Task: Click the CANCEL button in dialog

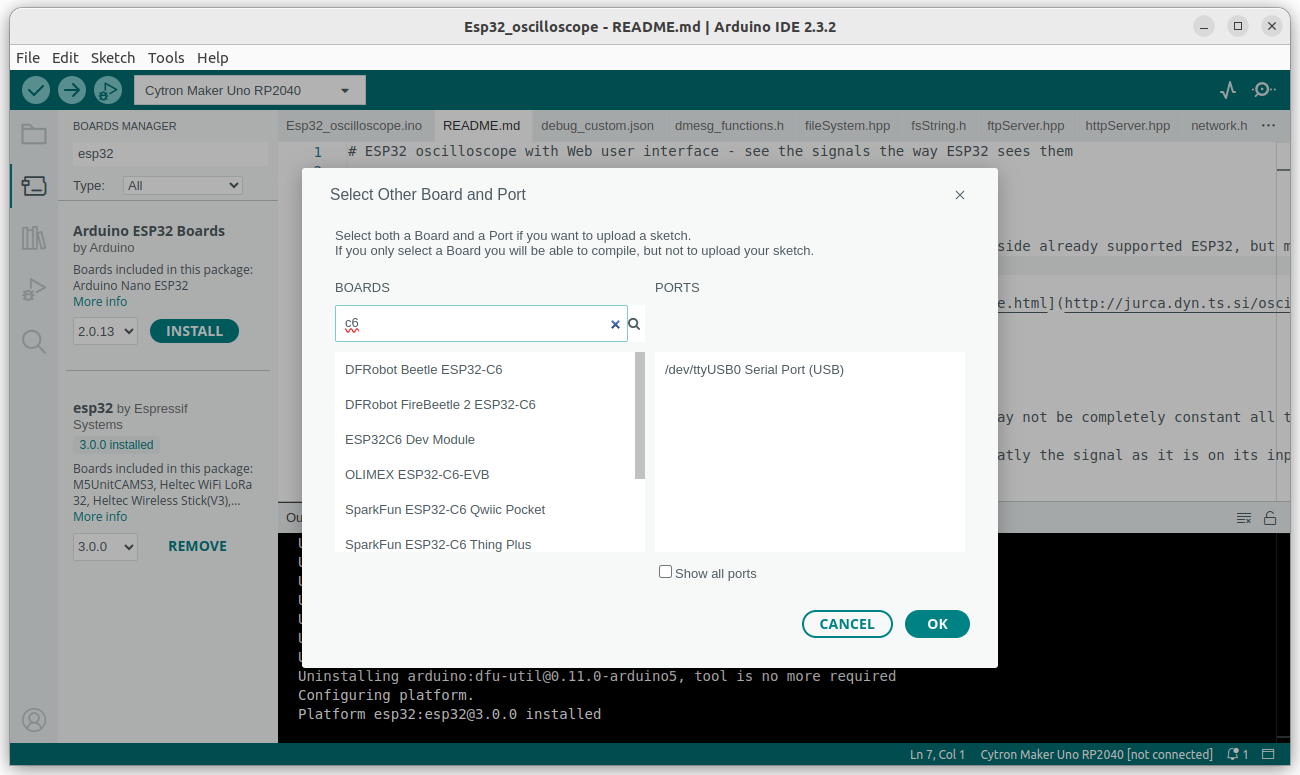Action: [847, 624]
